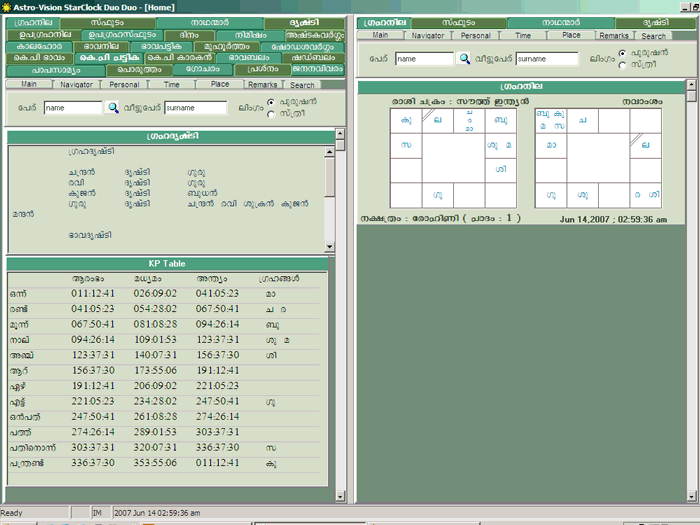Open Remarks tab in right panel
The image size is (700, 525).
614,35
